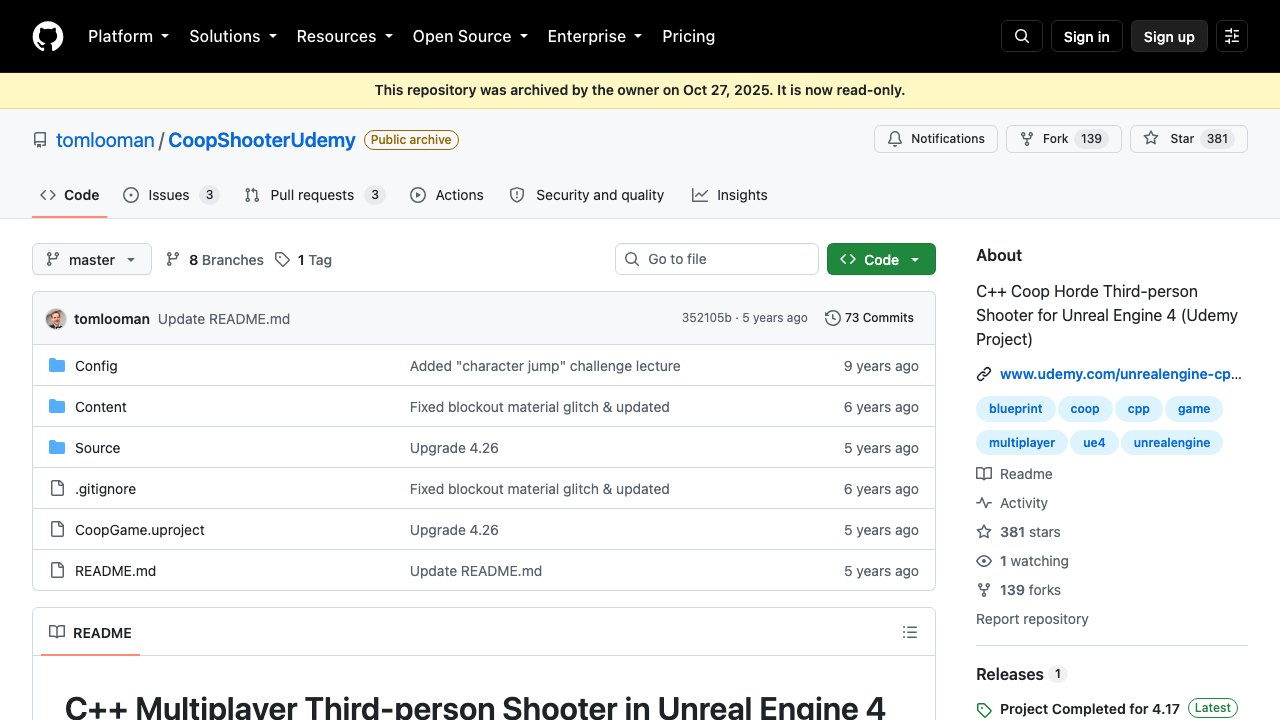Expand the Enterprise menu

pos(595,36)
